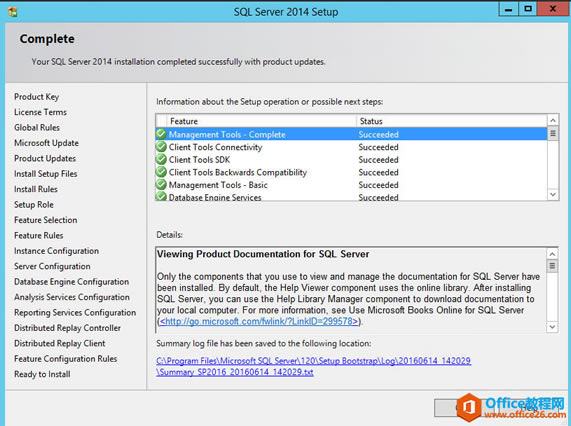Click the Install Setup Files step
Screen dimensions: 571x426
[x=46, y=174]
